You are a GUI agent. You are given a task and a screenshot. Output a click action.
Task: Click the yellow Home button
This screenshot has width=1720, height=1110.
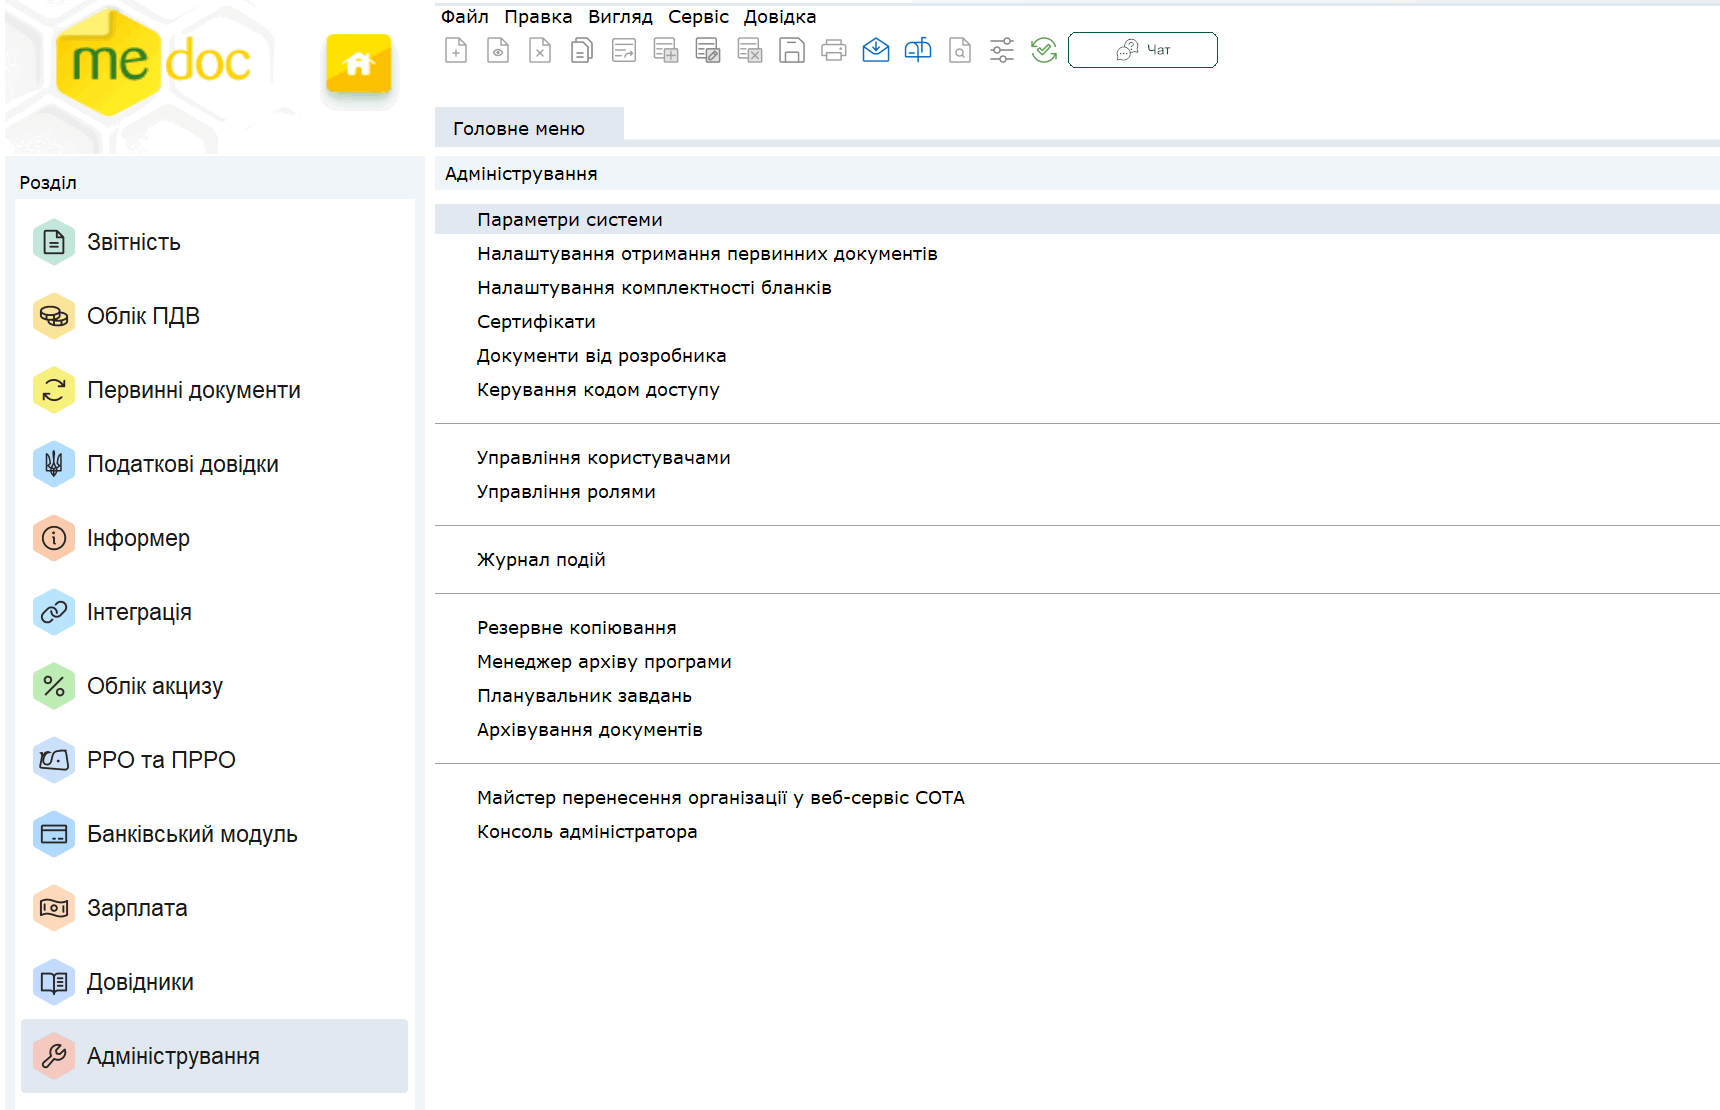[x=358, y=64]
